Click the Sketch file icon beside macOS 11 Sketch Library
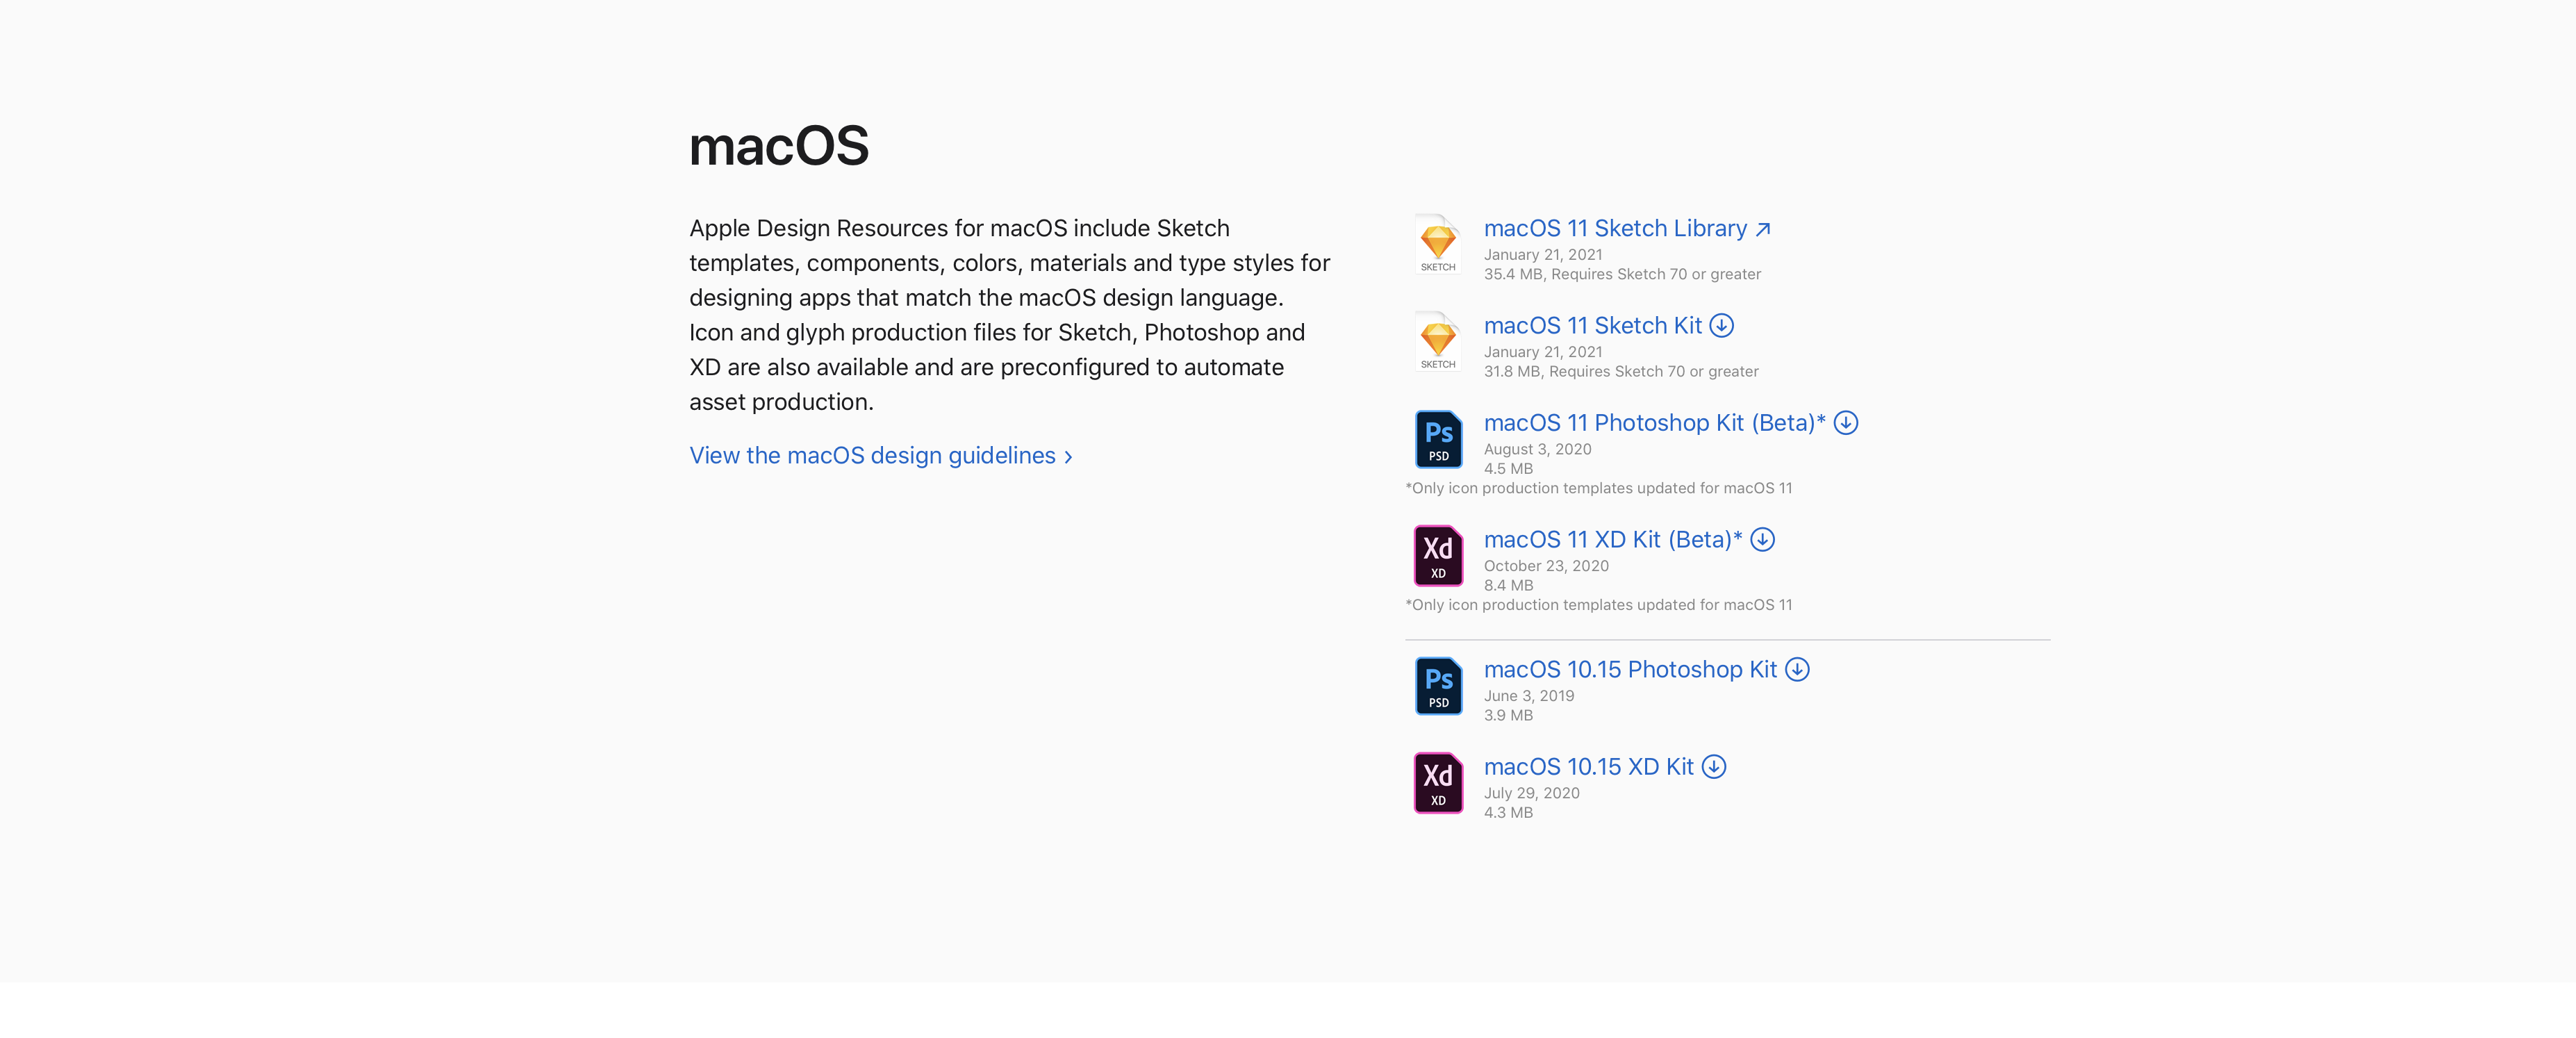This screenshot has width=2576, height=1038. coord(1438,244)
